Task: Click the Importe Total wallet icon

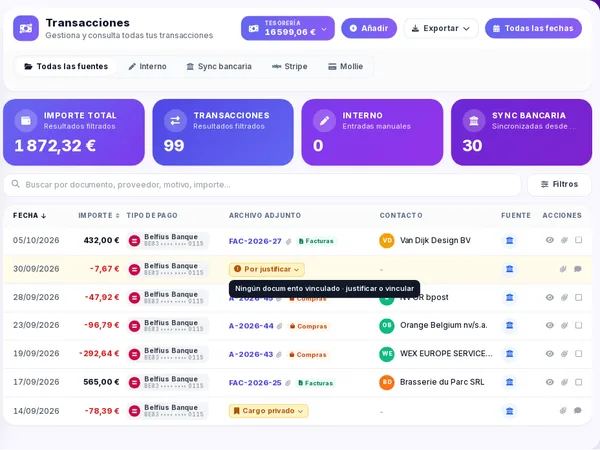Action: coord(26,121)
